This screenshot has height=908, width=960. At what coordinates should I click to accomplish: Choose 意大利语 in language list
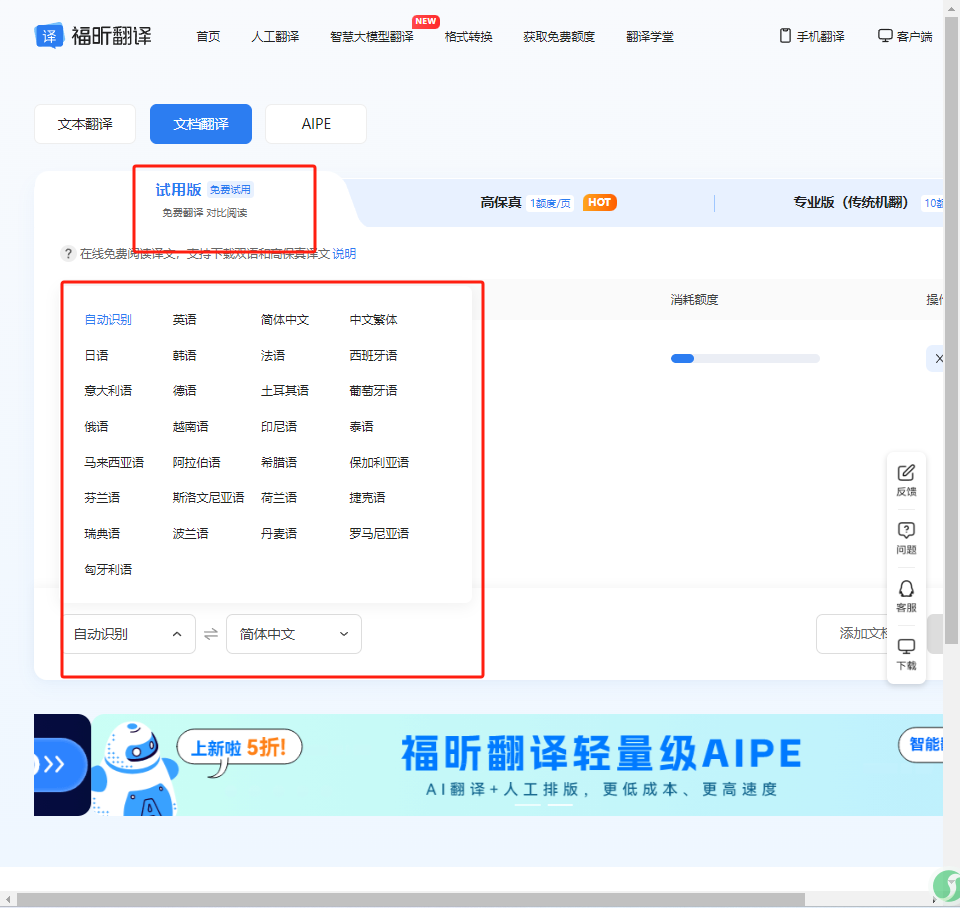(x=108, y=391)
